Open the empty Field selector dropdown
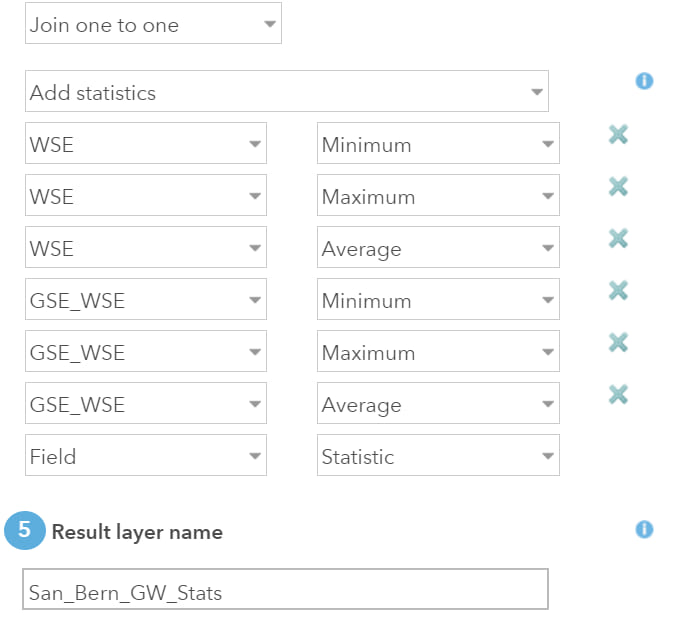This screenshot has height=623, width=676. tap(145, 456)
